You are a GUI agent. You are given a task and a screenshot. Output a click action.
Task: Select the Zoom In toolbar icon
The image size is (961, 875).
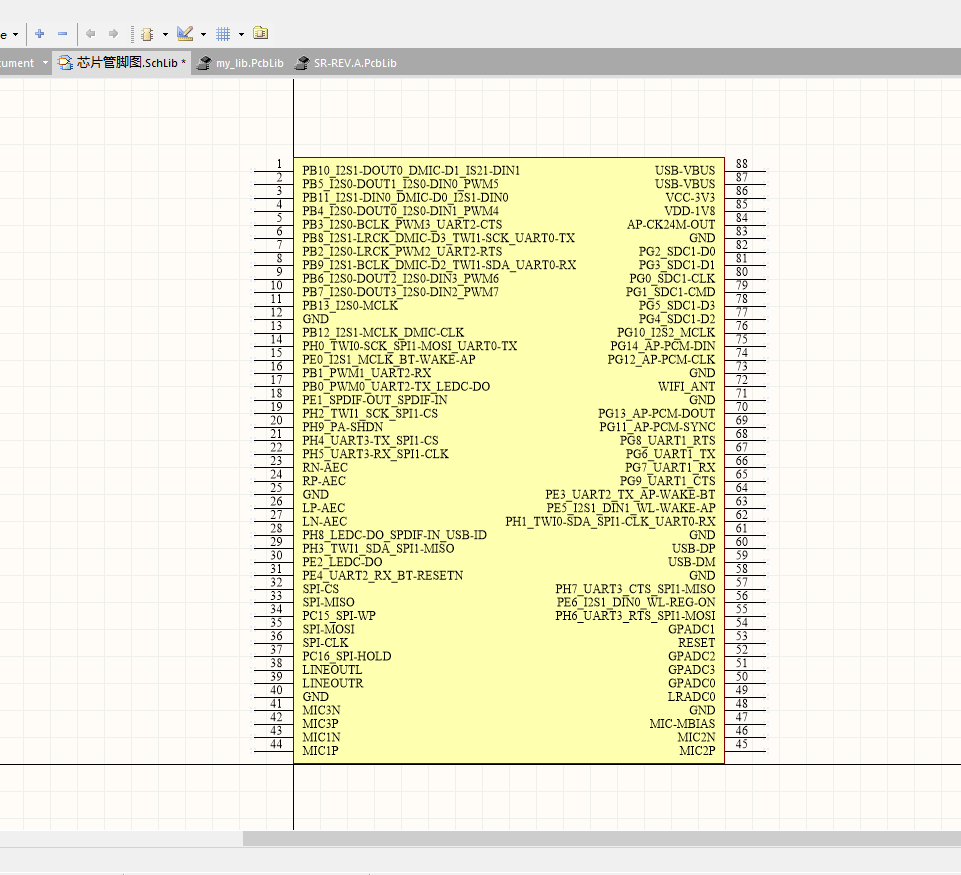click(x=39, y=33)
